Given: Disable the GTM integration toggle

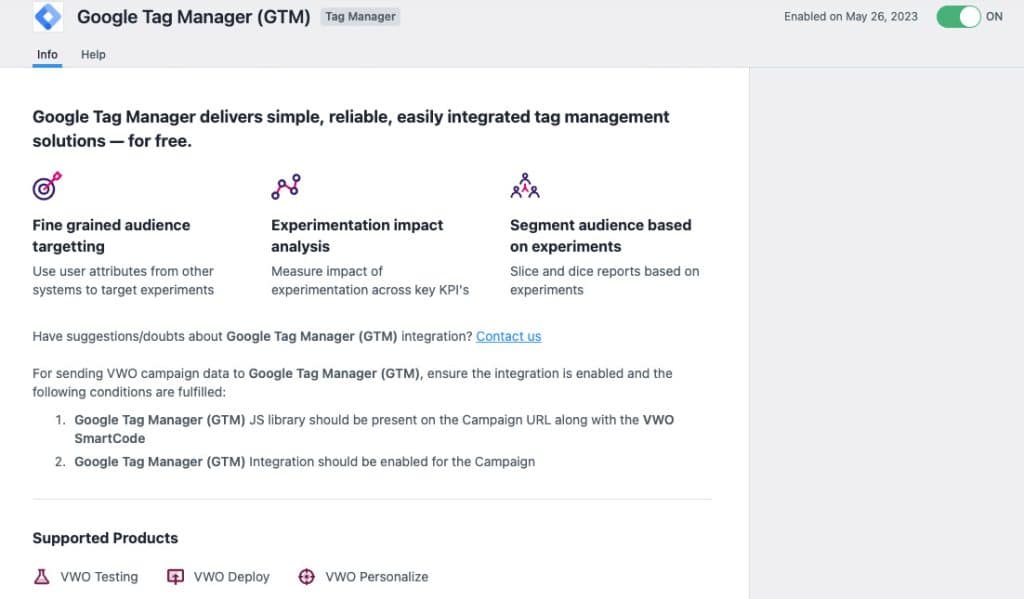Looking at the screenshot, I should tap(958, 16).
